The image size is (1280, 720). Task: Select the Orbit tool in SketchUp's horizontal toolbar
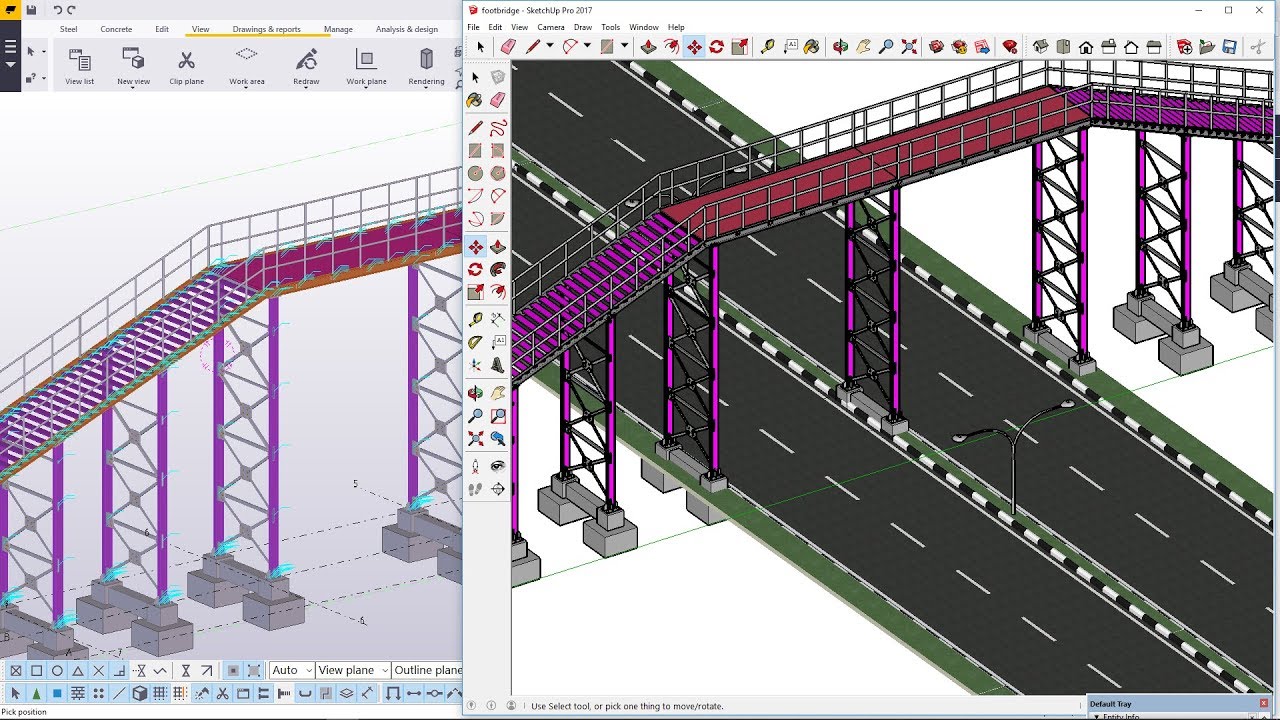pyautogui.click(x=840, y=47)
